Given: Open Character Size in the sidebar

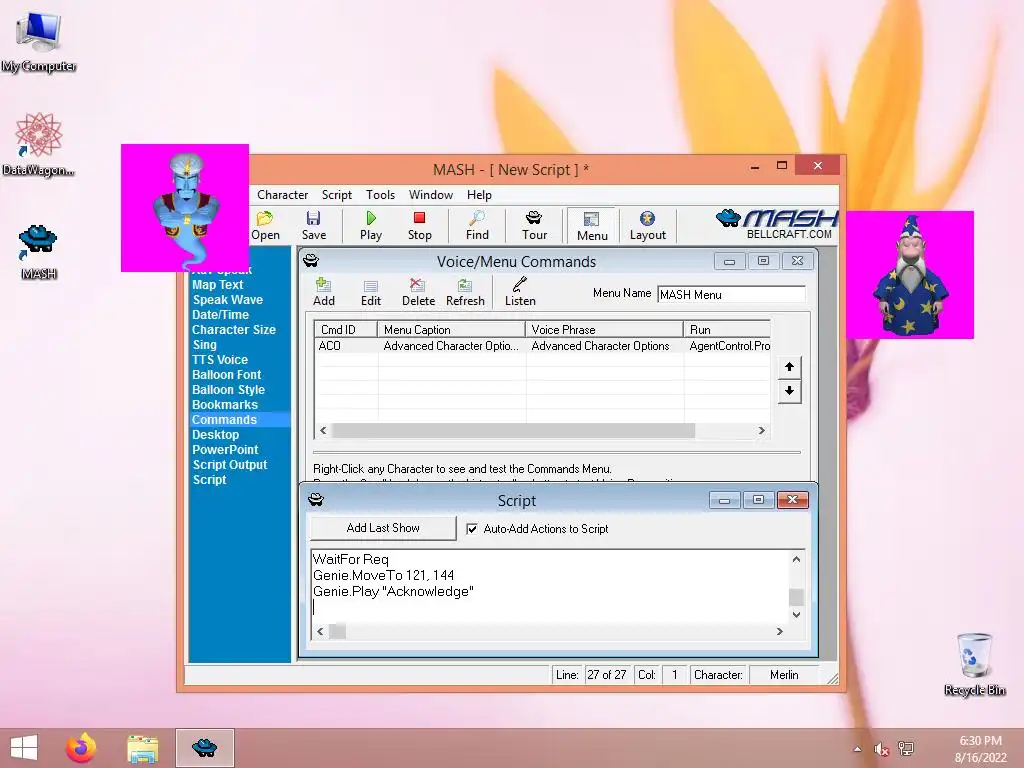Looking at the screenshot, I should coord(234,330).
